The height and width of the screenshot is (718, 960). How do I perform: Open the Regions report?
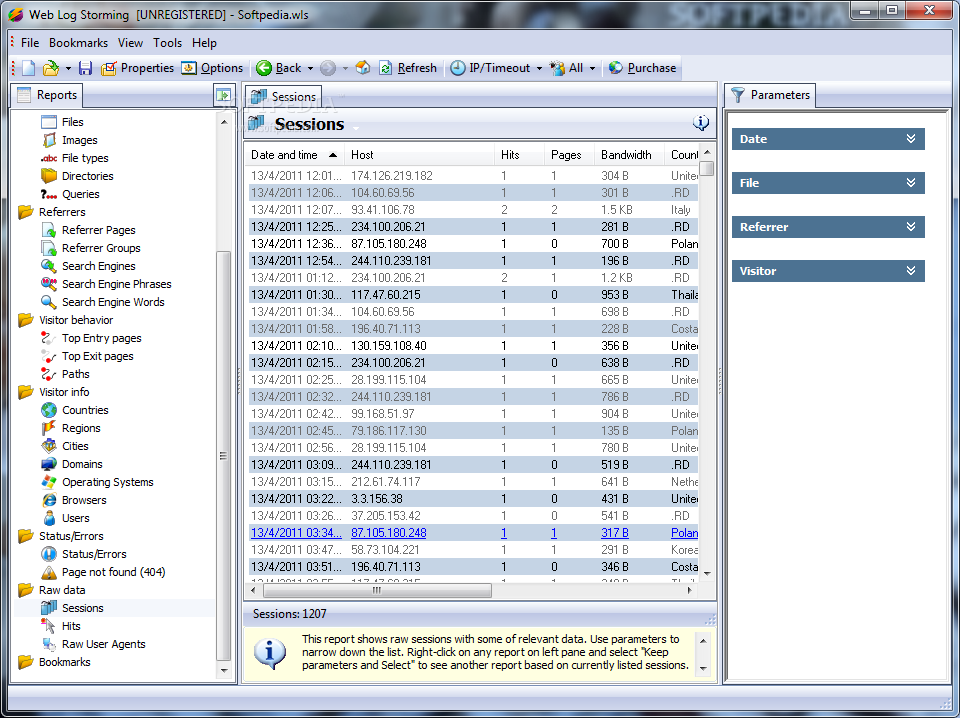pyautogui.click(x=70, y=428)
